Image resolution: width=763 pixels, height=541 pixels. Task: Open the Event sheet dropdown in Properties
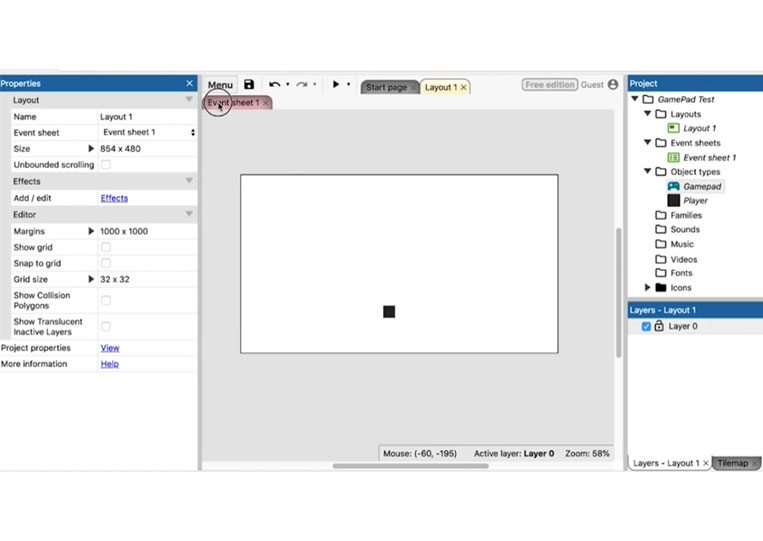click(148, 132)
